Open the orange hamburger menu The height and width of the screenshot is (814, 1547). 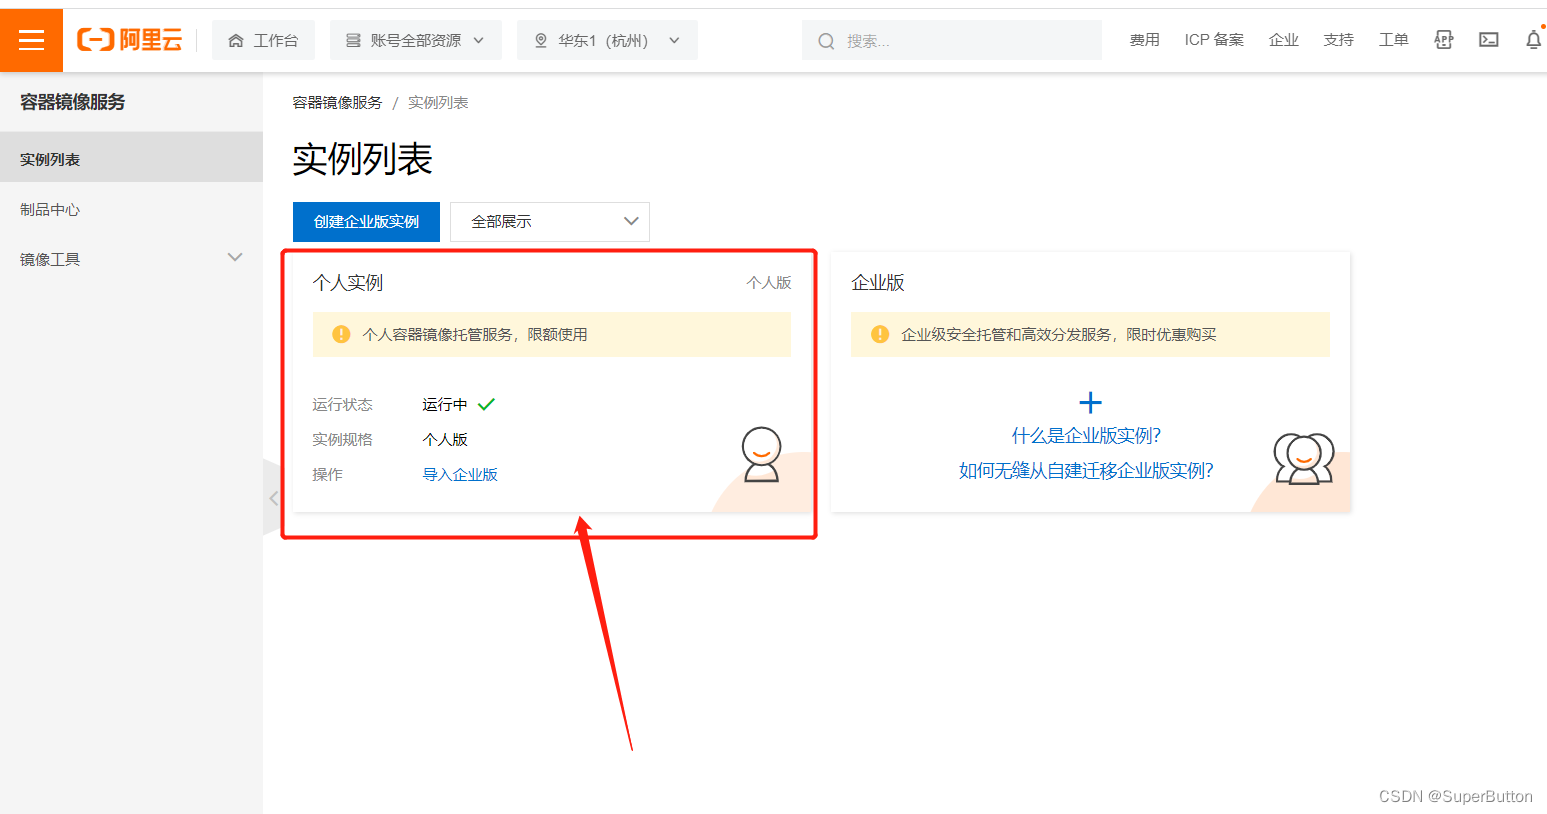[x=31, y=40]
